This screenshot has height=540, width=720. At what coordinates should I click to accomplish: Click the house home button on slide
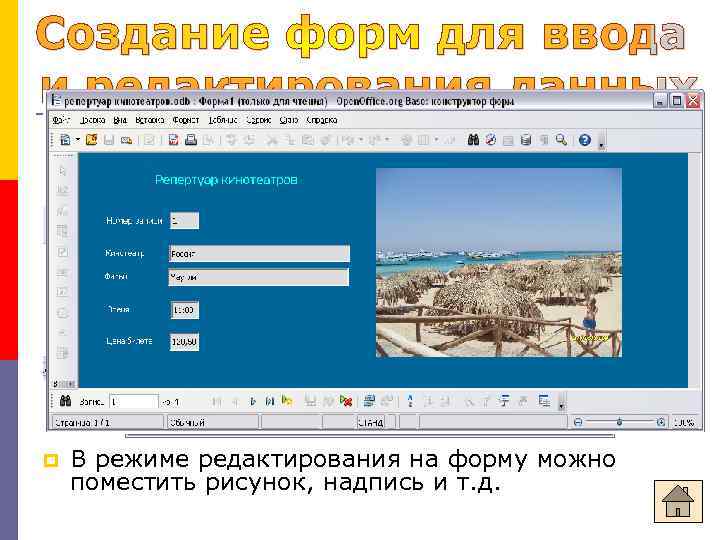(x=678, y=501)
